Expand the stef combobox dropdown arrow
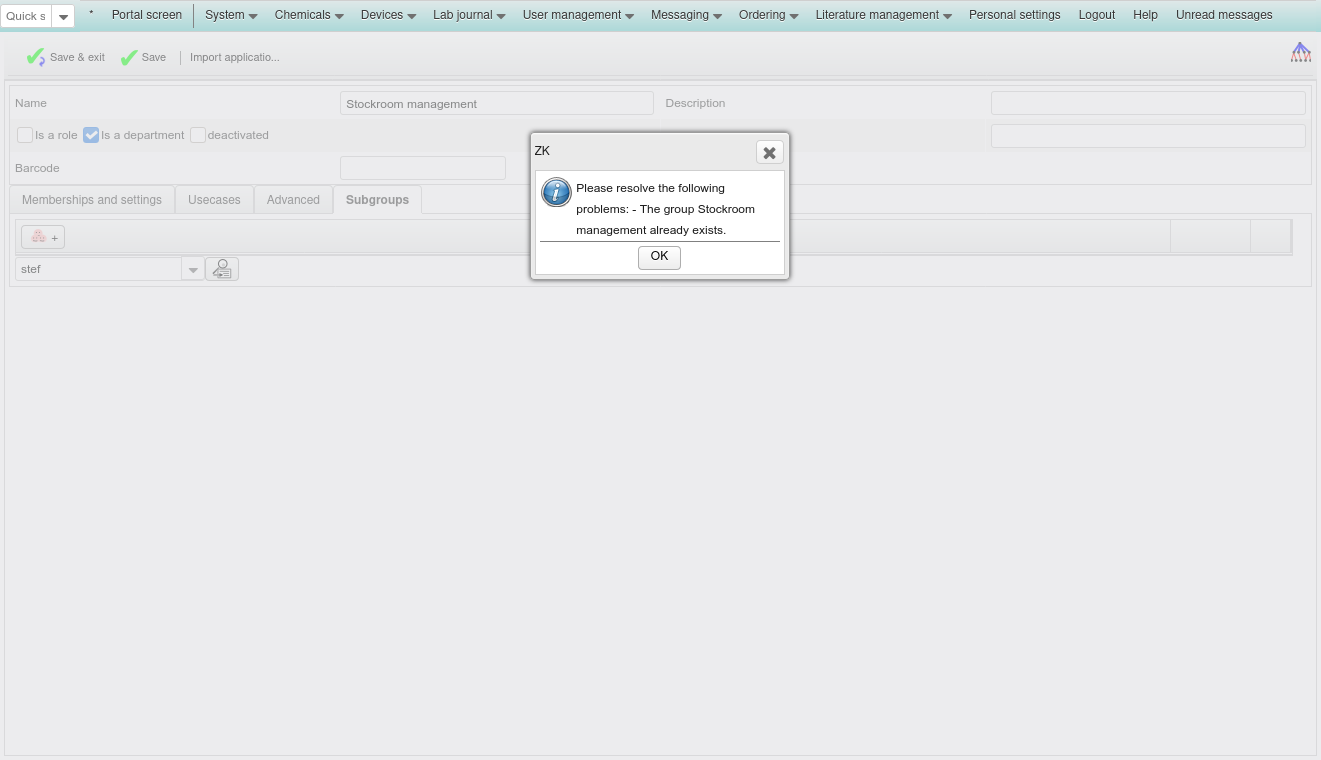Image resolution: width=1321 pixels, height=760 pixels. click(x=193, y=270)
